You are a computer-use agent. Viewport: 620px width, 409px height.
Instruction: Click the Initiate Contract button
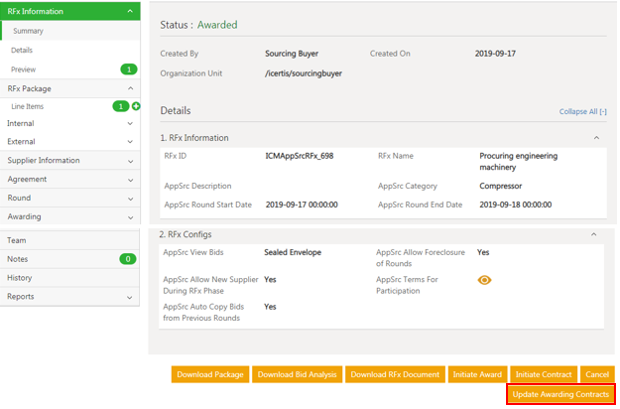pos(543,374)
